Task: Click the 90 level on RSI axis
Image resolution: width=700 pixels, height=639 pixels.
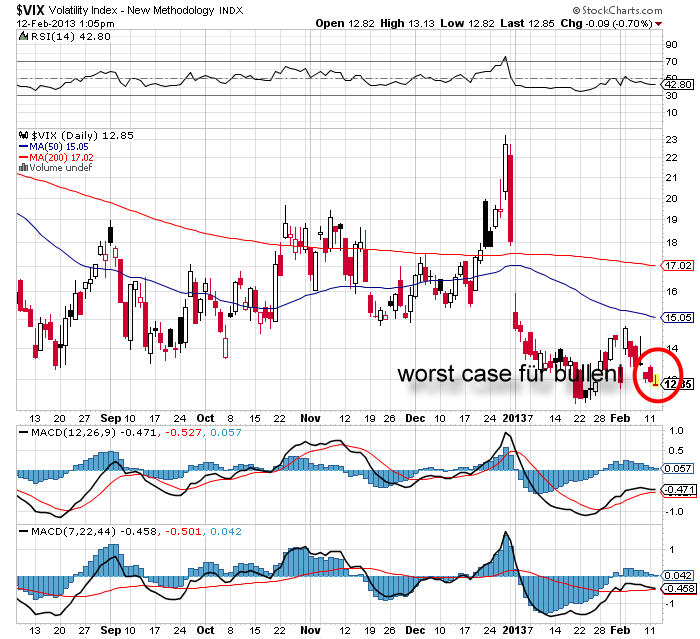Action: (671, 45)
